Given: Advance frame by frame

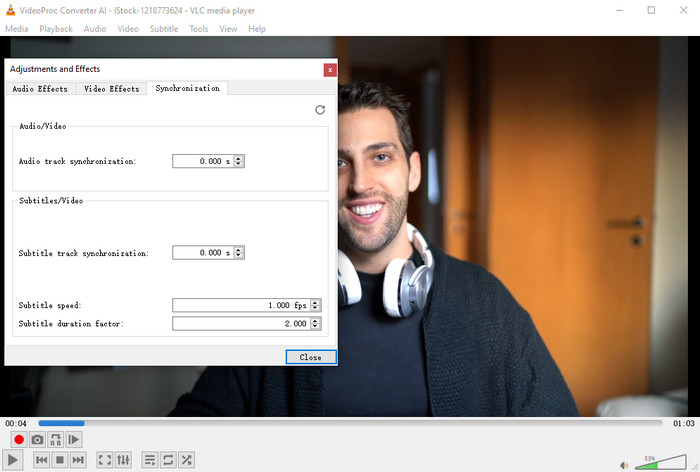Looking at the screenshot, I should tap(74, 440).
